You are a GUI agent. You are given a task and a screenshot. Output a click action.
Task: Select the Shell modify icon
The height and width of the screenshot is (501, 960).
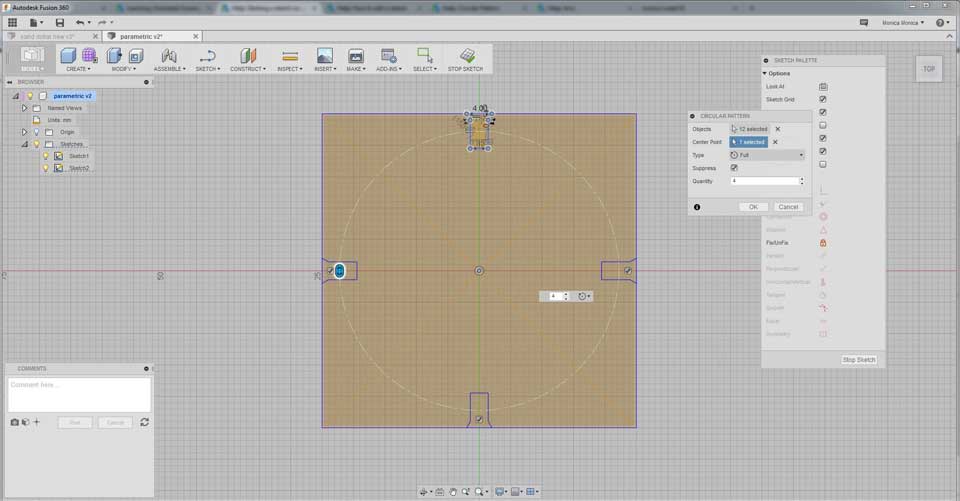136,56
